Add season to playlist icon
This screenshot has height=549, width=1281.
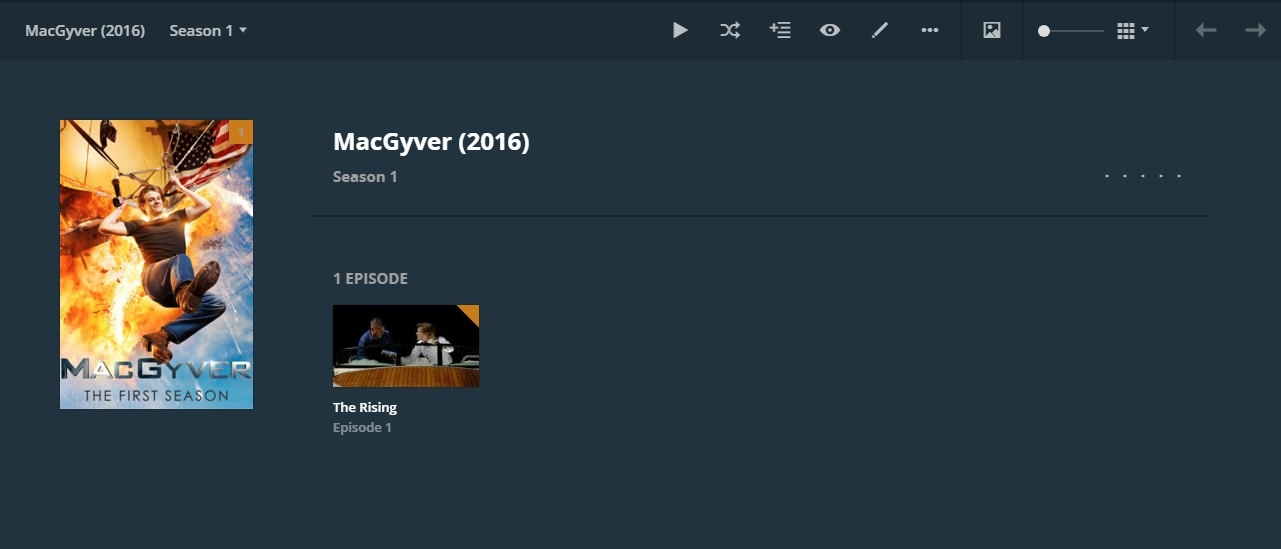click(x=780, y=30)
